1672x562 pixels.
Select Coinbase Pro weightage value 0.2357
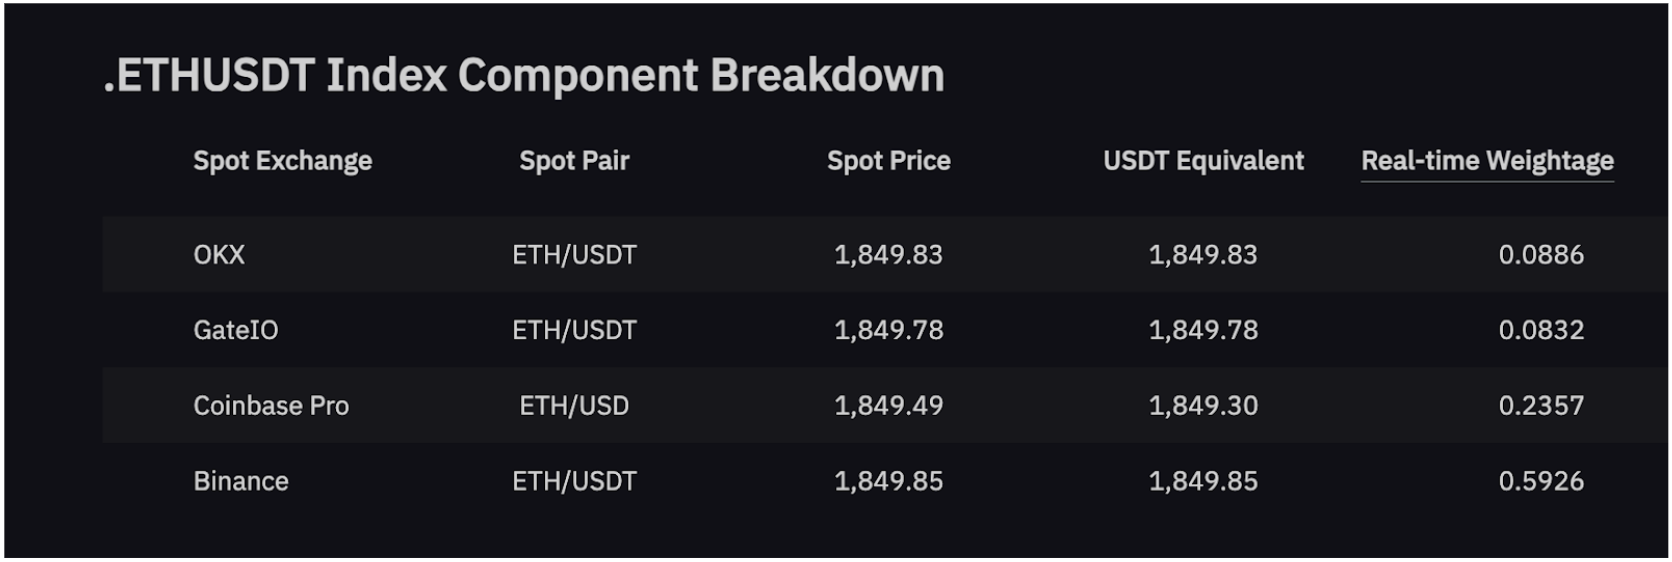(x=1540, y=406)
